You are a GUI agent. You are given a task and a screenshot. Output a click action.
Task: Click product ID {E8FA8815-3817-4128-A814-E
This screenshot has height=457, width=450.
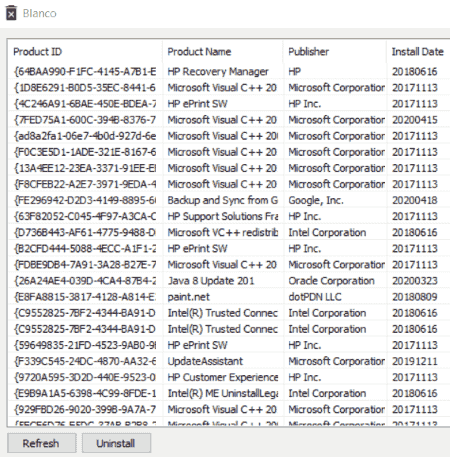pyautogui.click(x=85, y=297)
